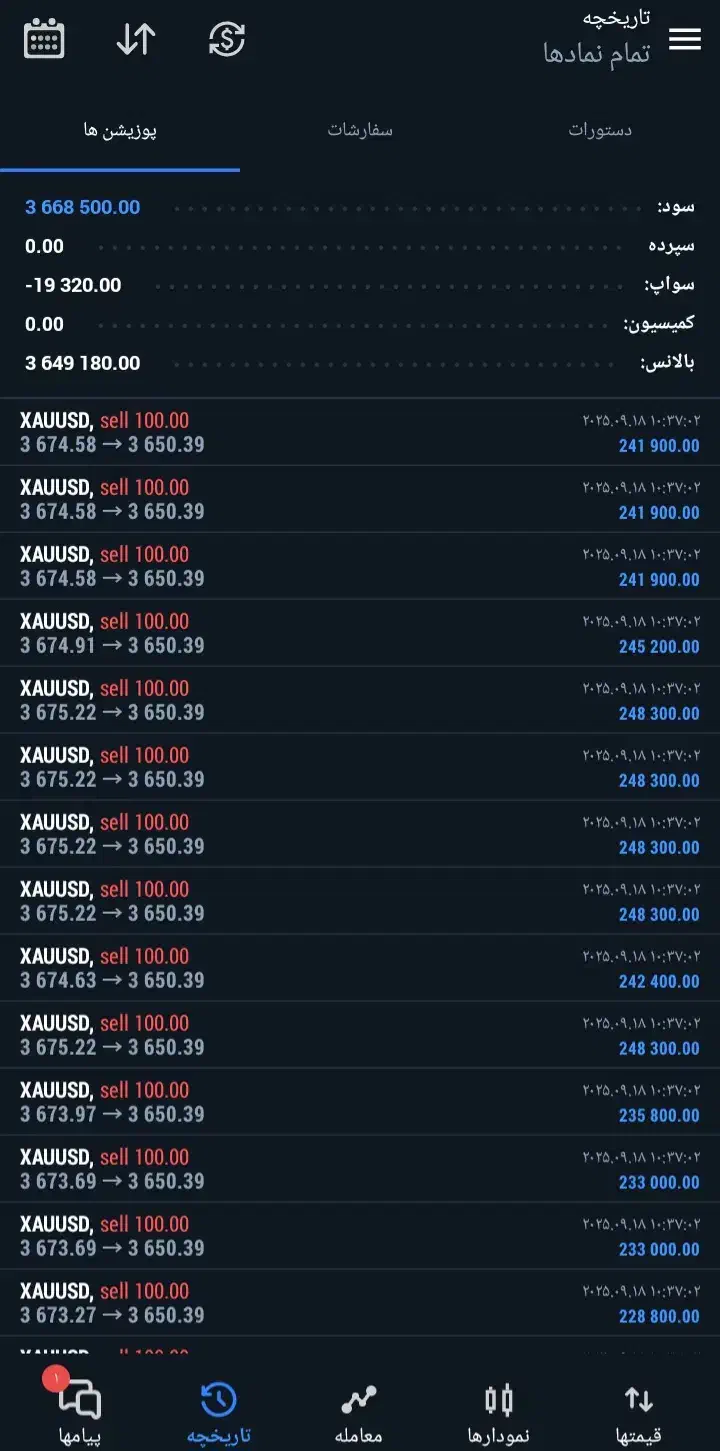Switch to the دستورات (Deals) tab
Image resolution: width=720 pixels, height=1451 pixels.
(600, 130)
